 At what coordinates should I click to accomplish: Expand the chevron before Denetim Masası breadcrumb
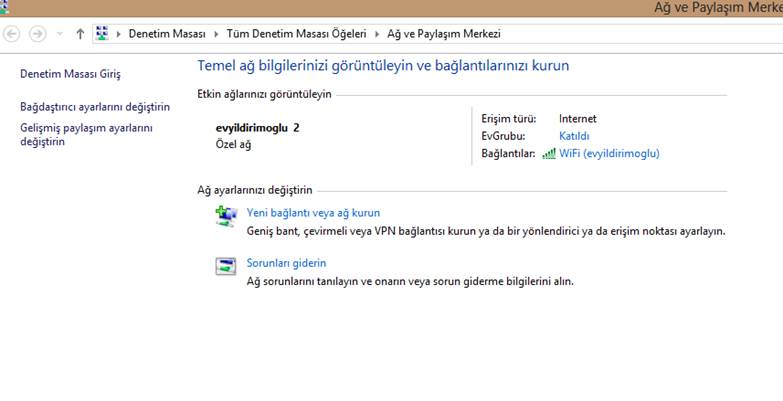[120, 34]
